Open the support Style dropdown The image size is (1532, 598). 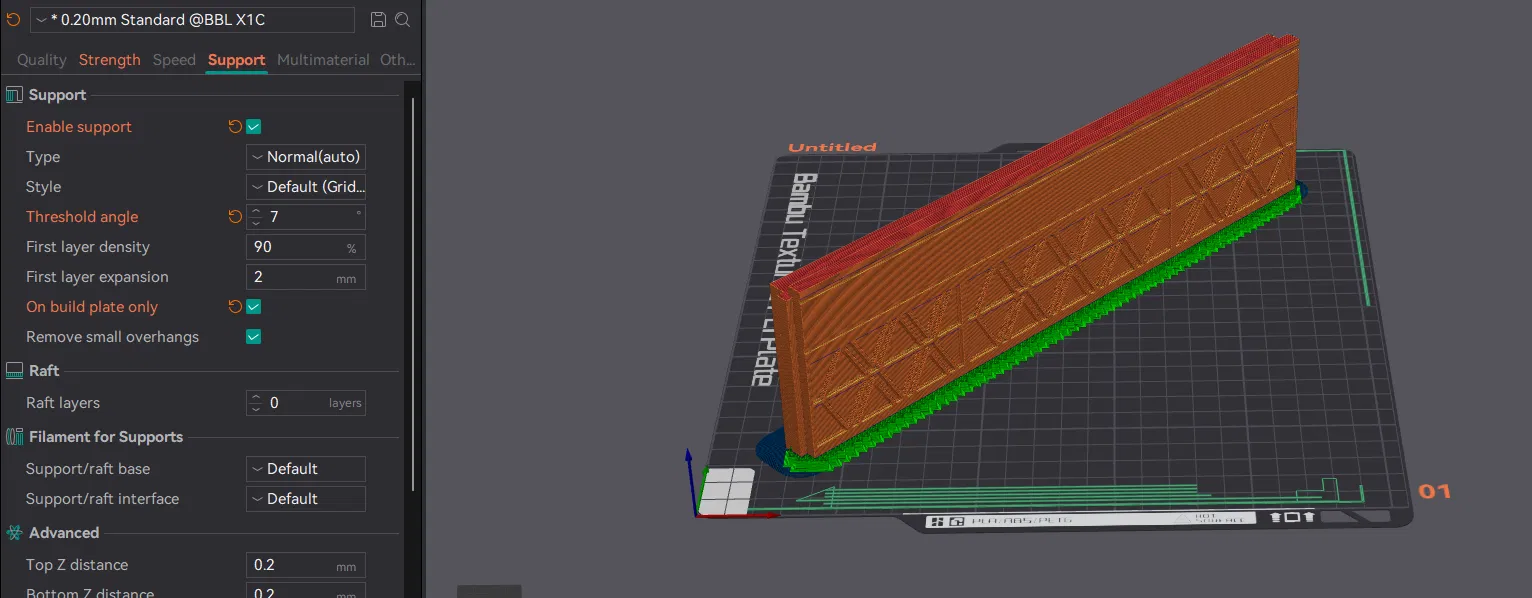[306, 187]
